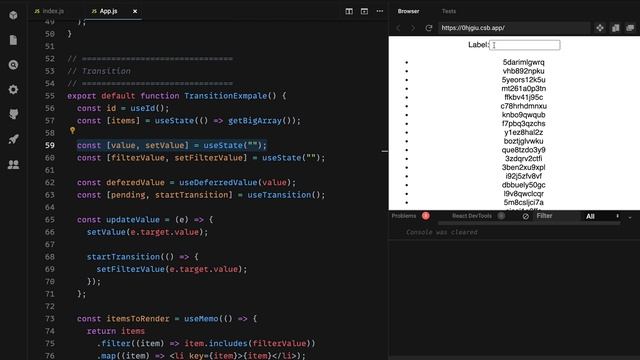Switch to the Tests tab
This screenshot has width=640, height=360.
click(449, 11)
